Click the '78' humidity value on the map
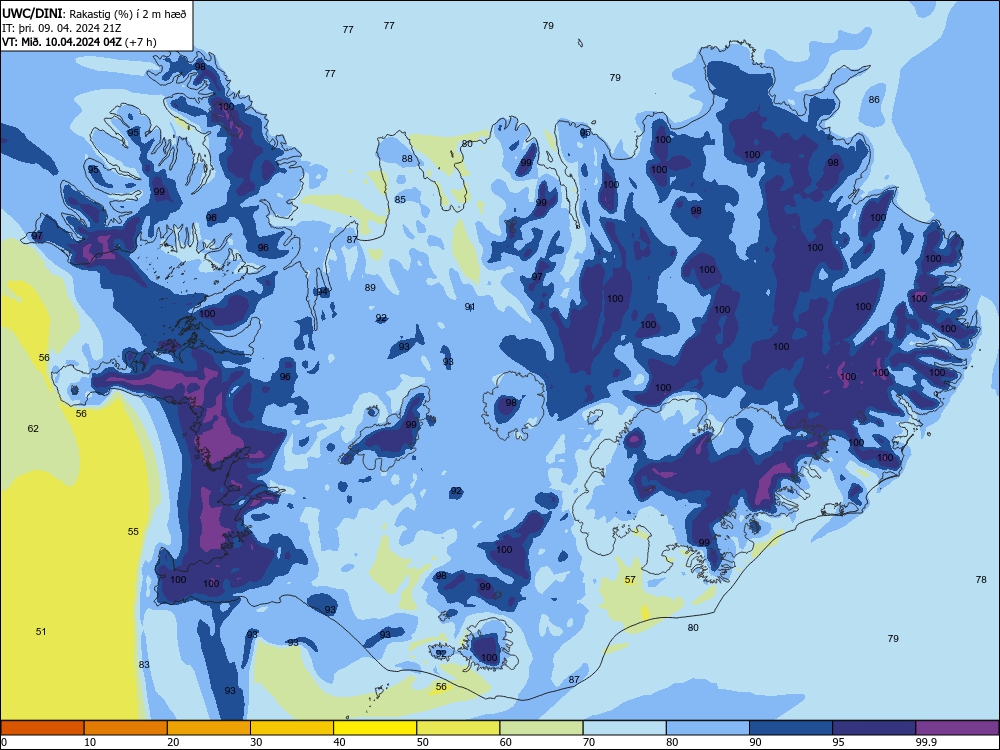 [982, 580]
